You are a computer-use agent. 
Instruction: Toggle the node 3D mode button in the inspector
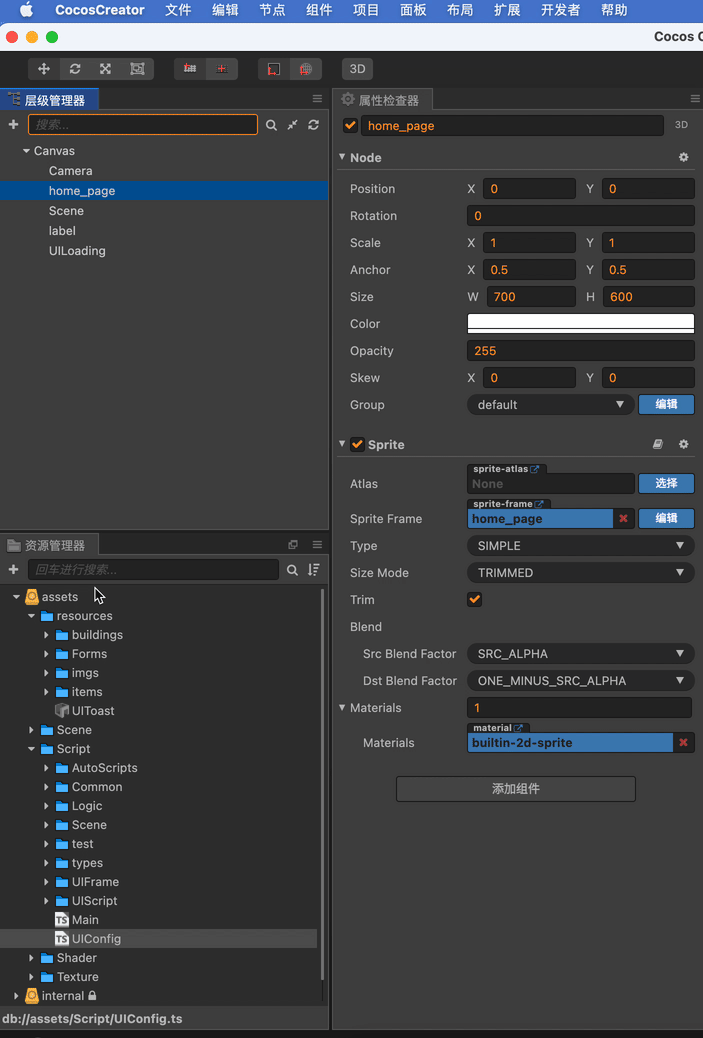point(681,125)
